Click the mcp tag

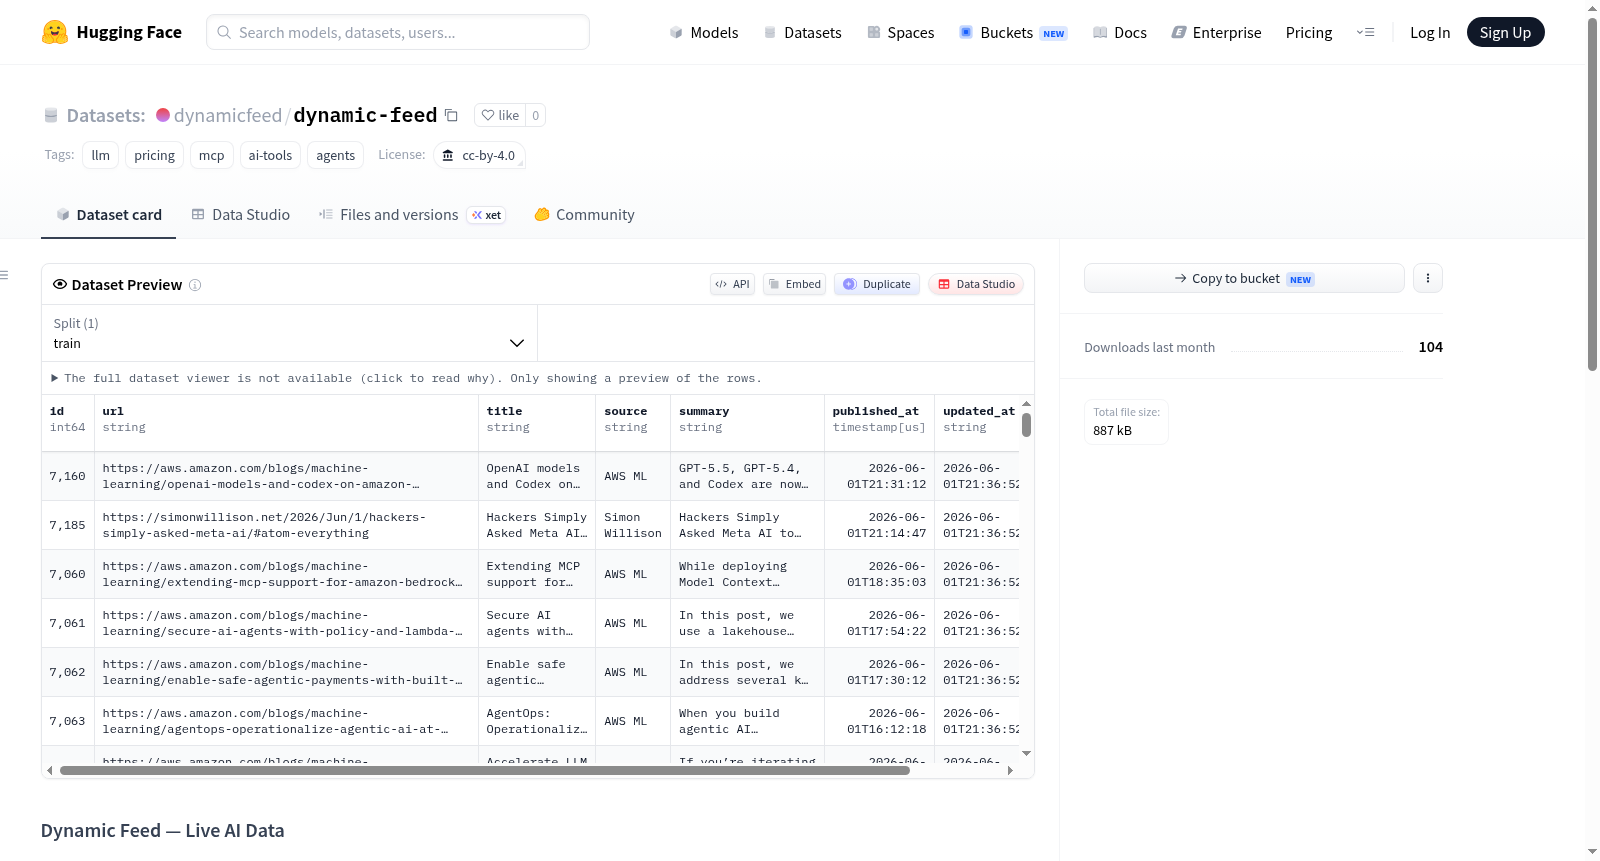pos(212,155)
